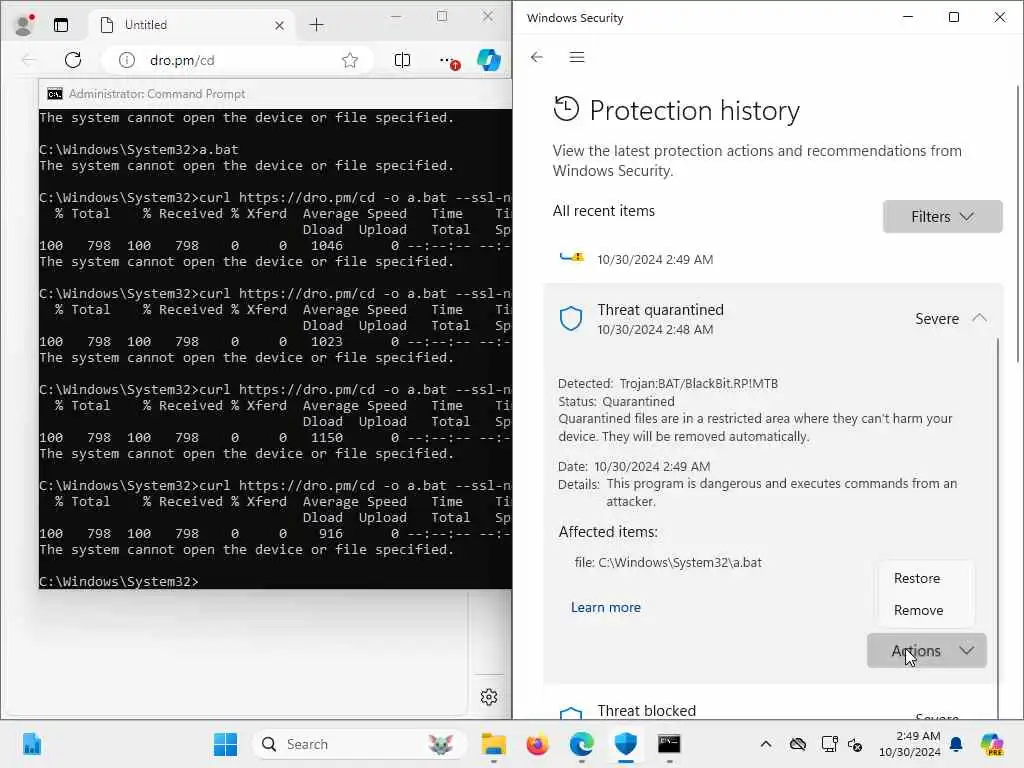
Task: Open the Actions dropdown button
Action: coord(926,650)
